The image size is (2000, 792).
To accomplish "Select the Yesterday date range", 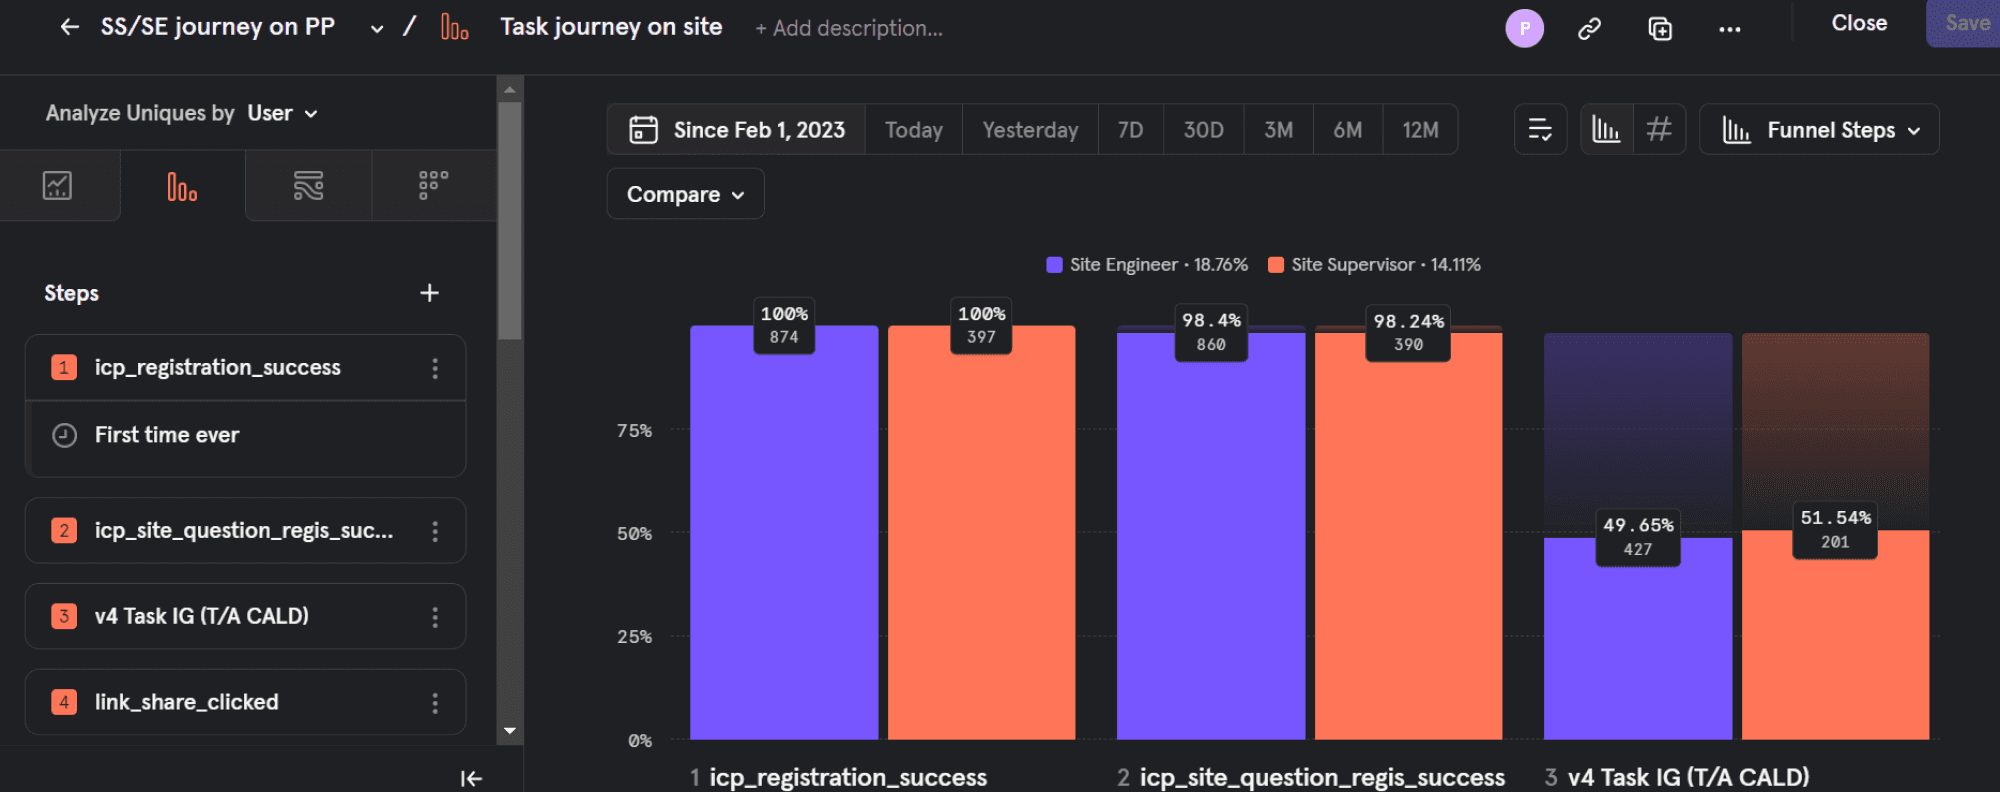I will pyautogui.click(x=1030, y=130).
